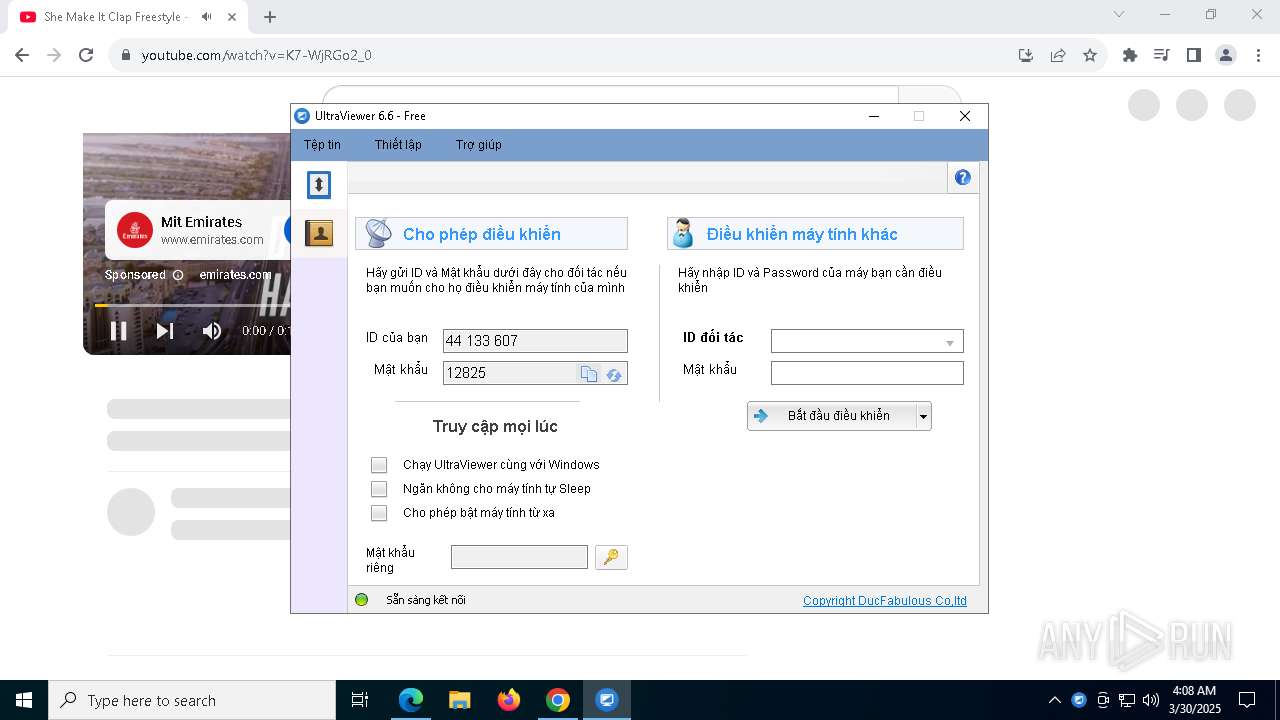Open the taskbar clock showing 4:08 AM
The image size is (1280, 720).
(x=1193, y=700)
